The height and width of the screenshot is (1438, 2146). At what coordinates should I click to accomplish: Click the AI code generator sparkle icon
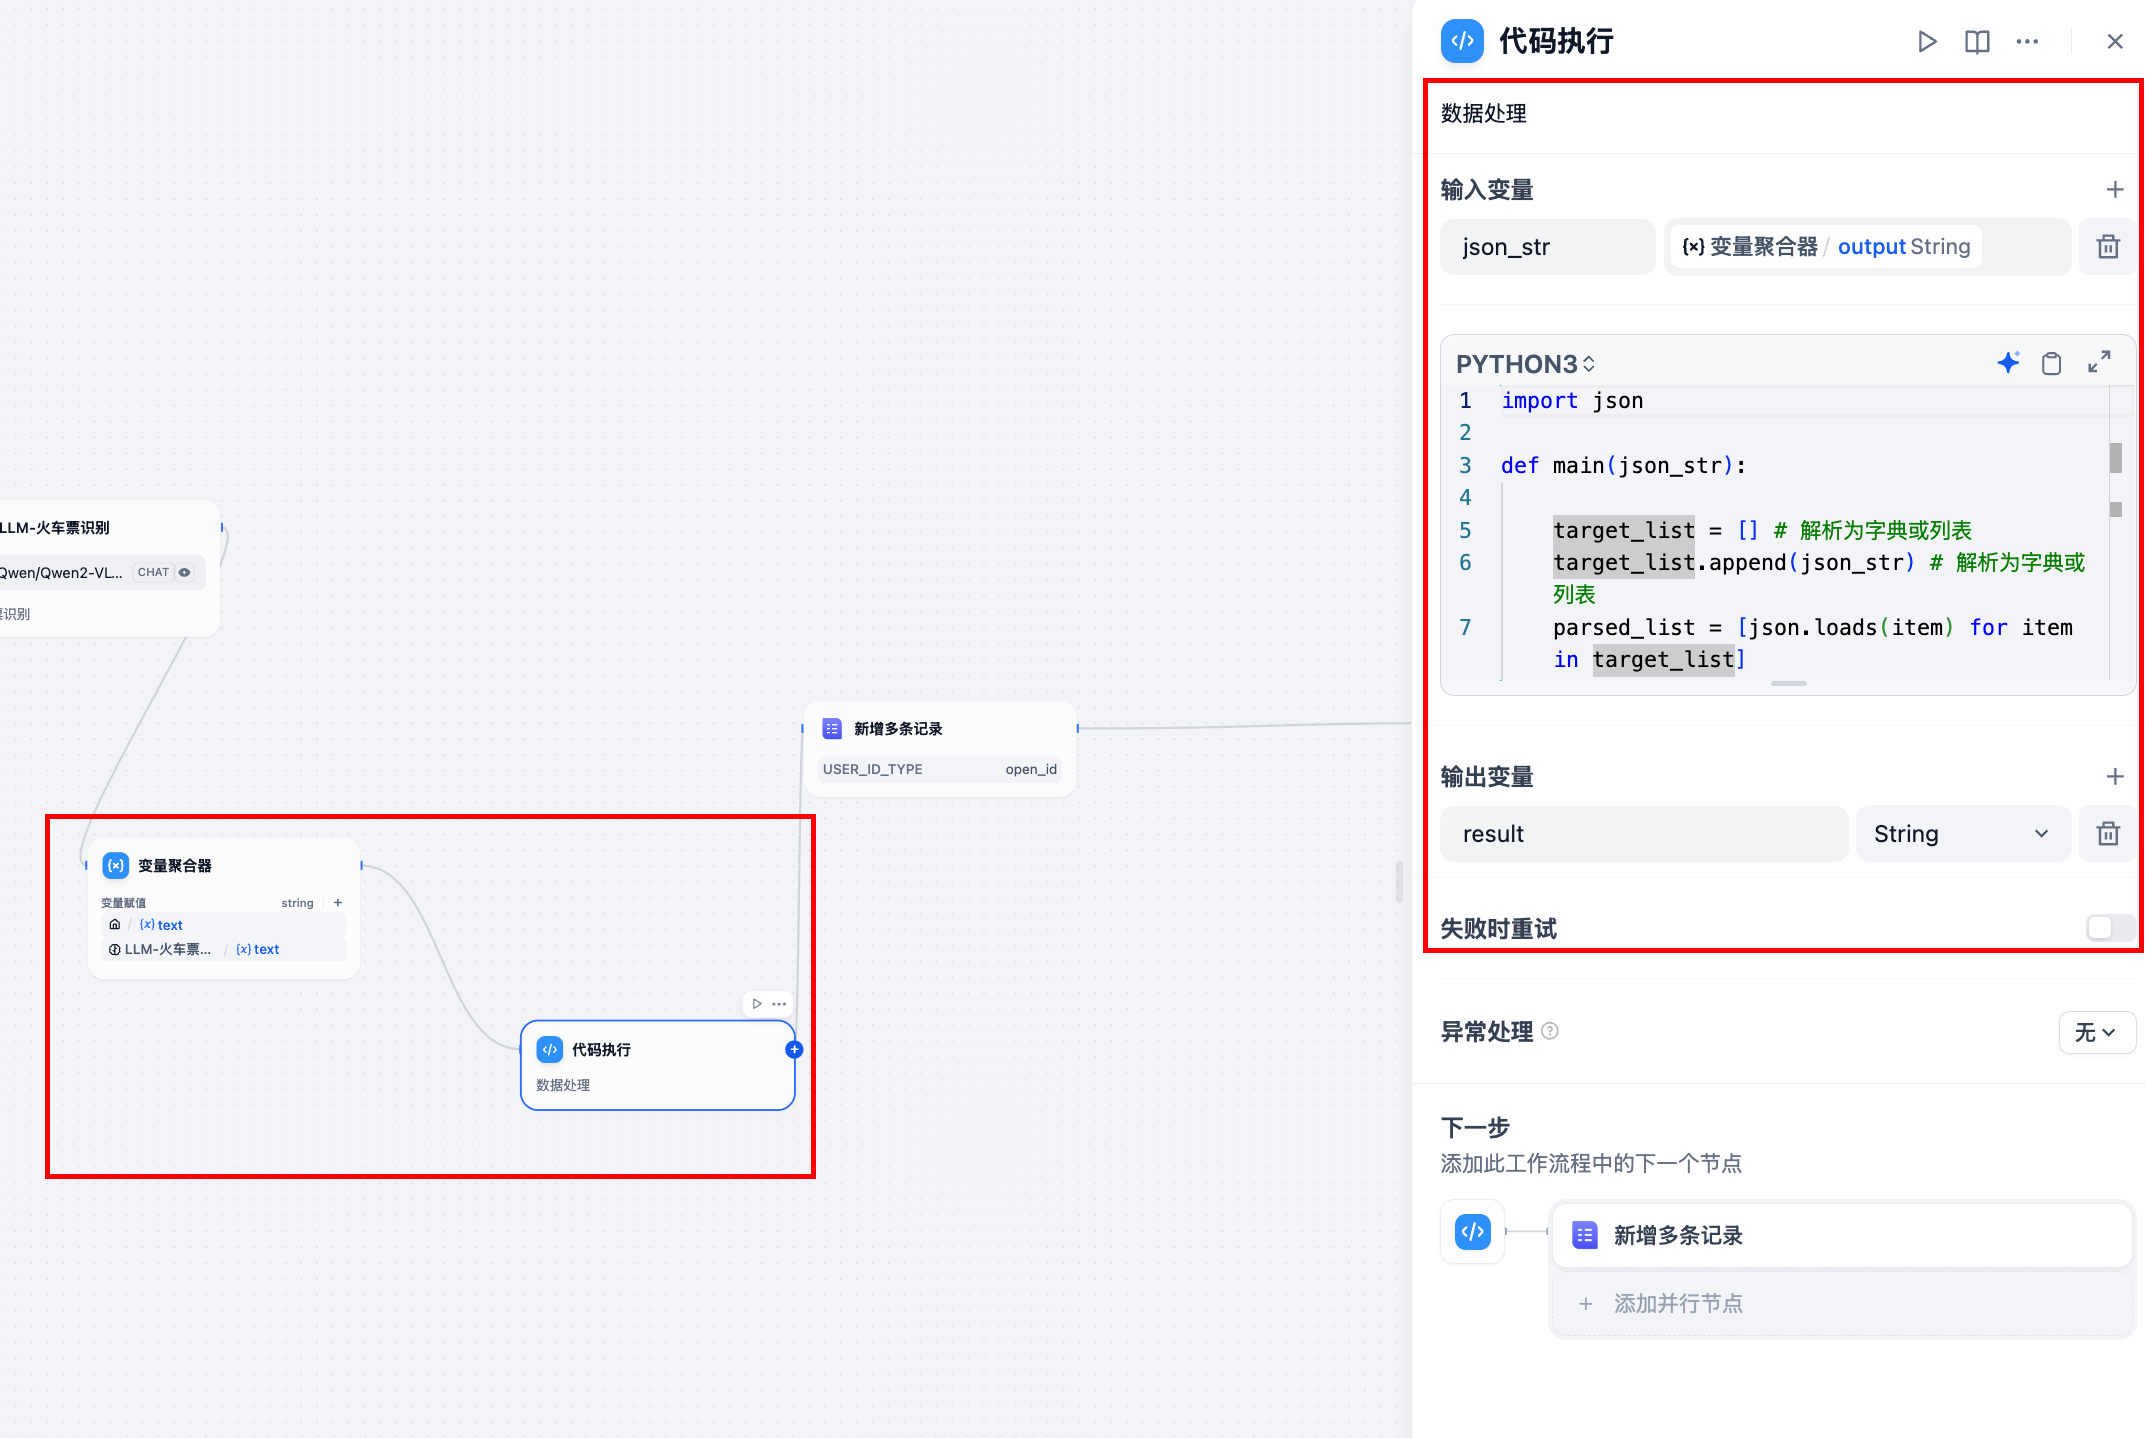point(2007,363)
